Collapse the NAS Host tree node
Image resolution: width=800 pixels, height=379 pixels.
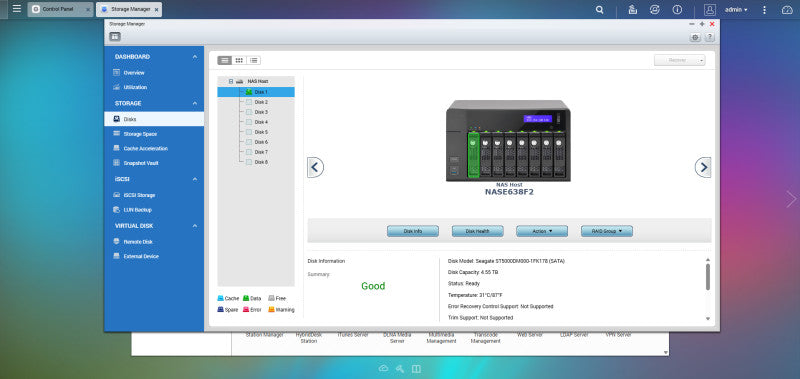tap(231, 81)
